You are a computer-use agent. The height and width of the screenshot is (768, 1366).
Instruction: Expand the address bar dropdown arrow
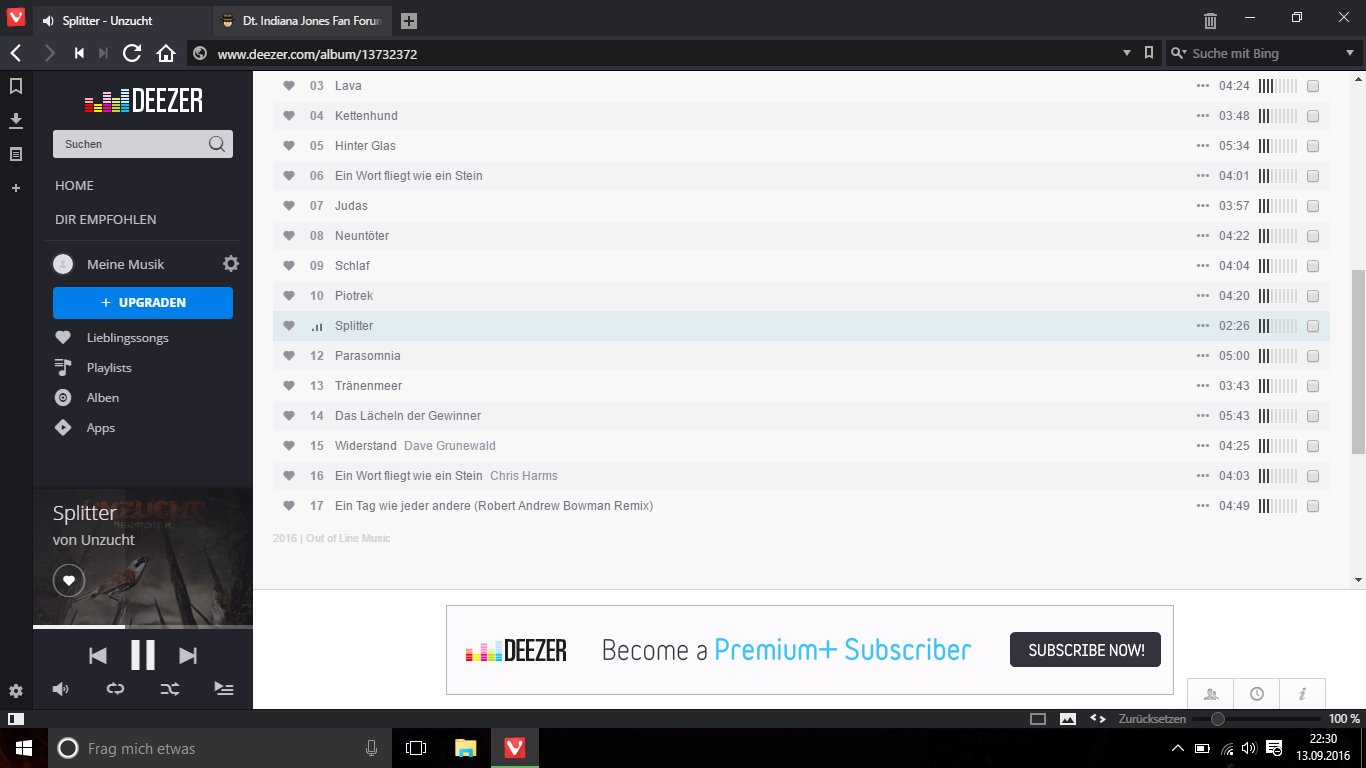click(1129, 53)
